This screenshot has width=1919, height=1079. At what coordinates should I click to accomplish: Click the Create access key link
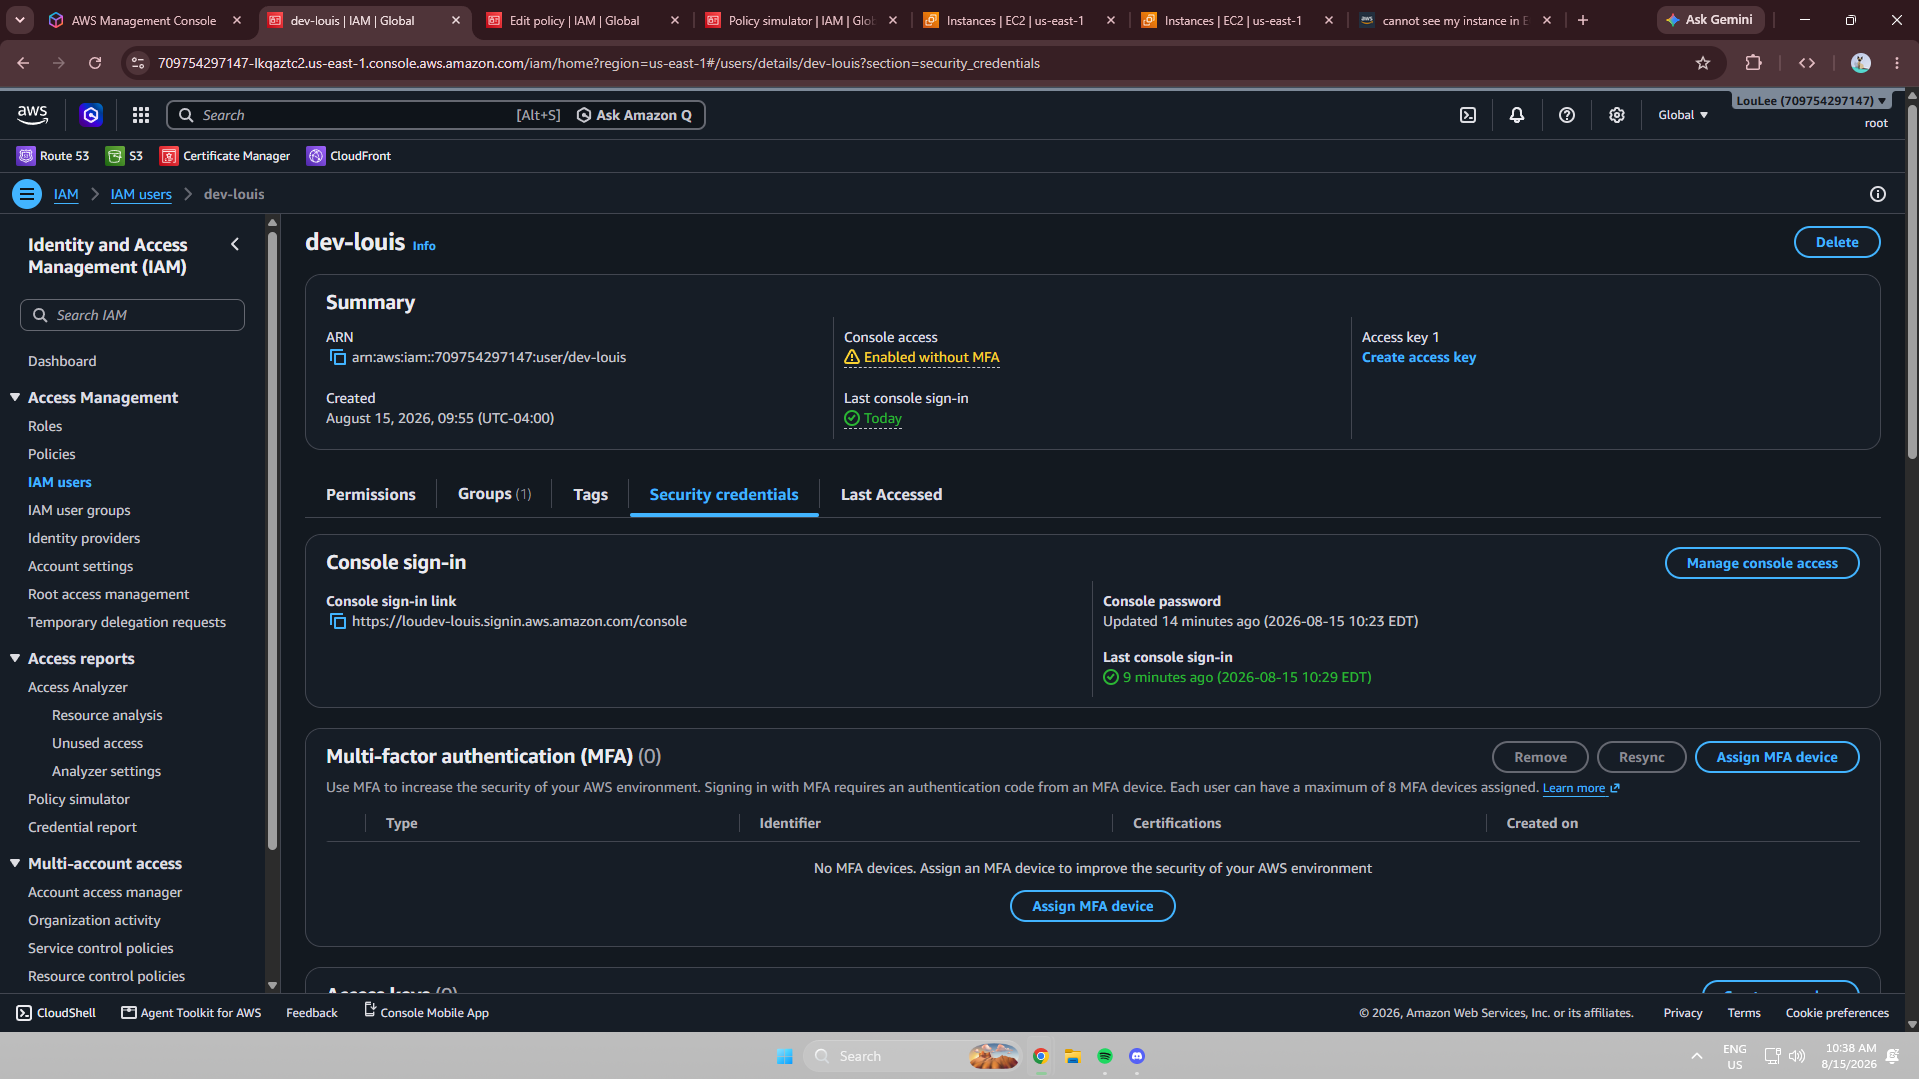point(1418,357)
